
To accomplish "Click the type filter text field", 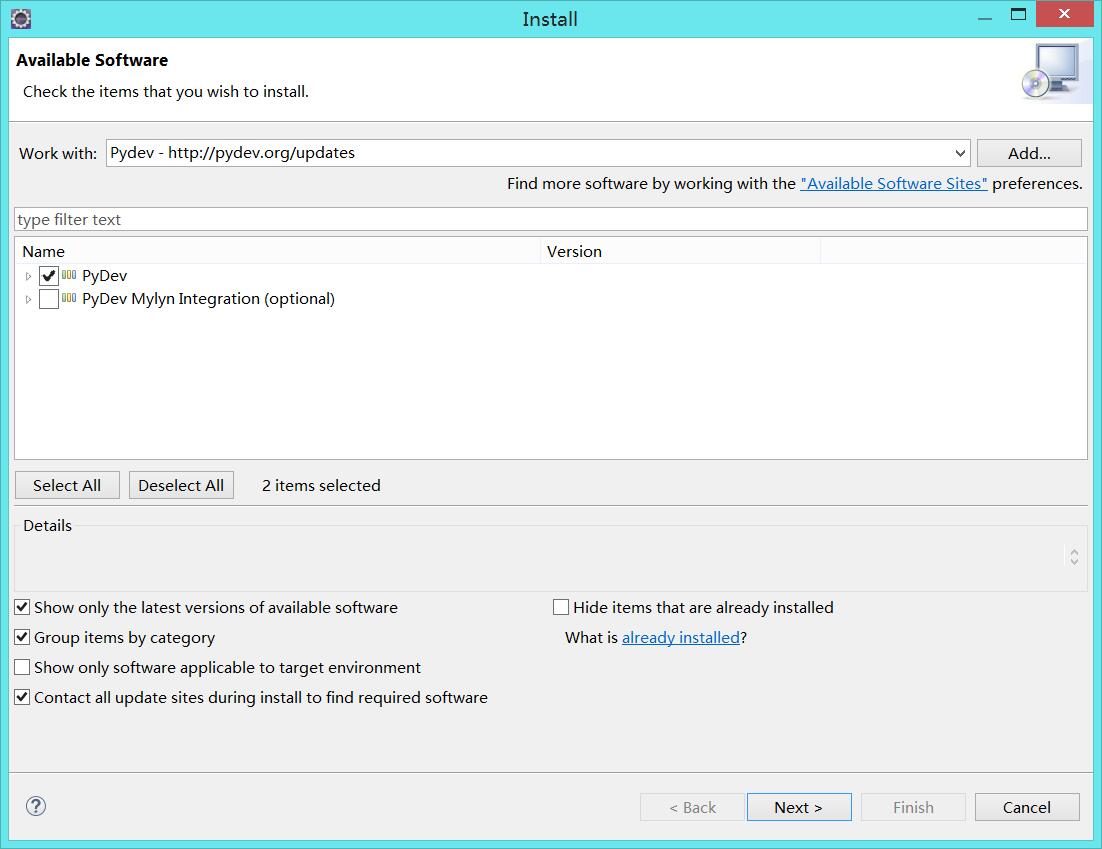I will [x=551, y=219].
